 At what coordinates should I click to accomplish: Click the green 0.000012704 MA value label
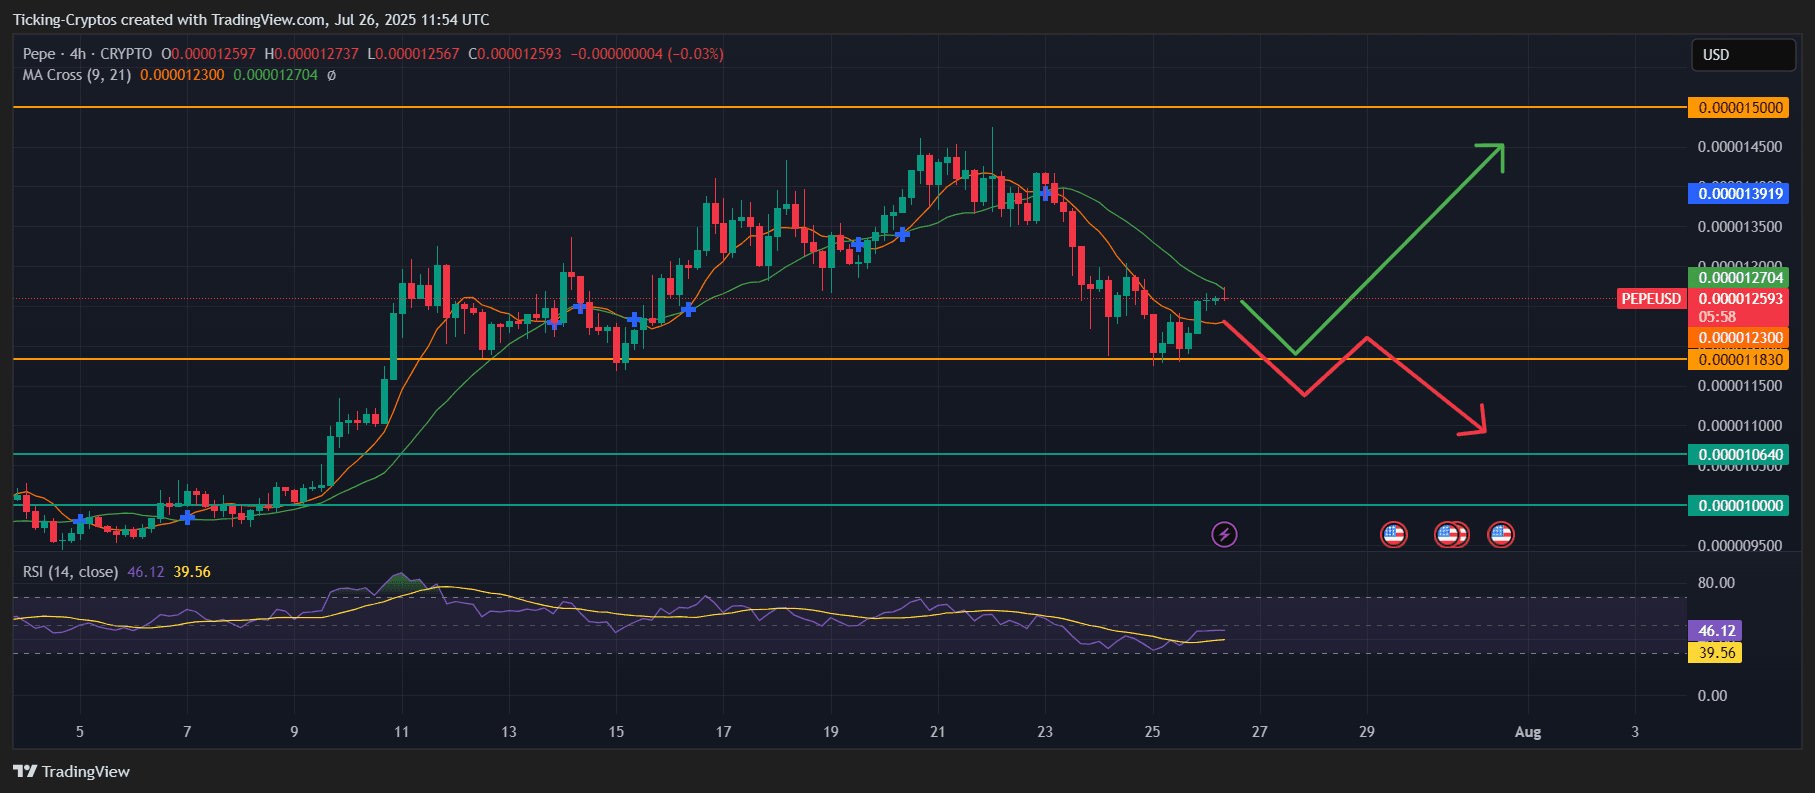click(x=1738, y=278)
